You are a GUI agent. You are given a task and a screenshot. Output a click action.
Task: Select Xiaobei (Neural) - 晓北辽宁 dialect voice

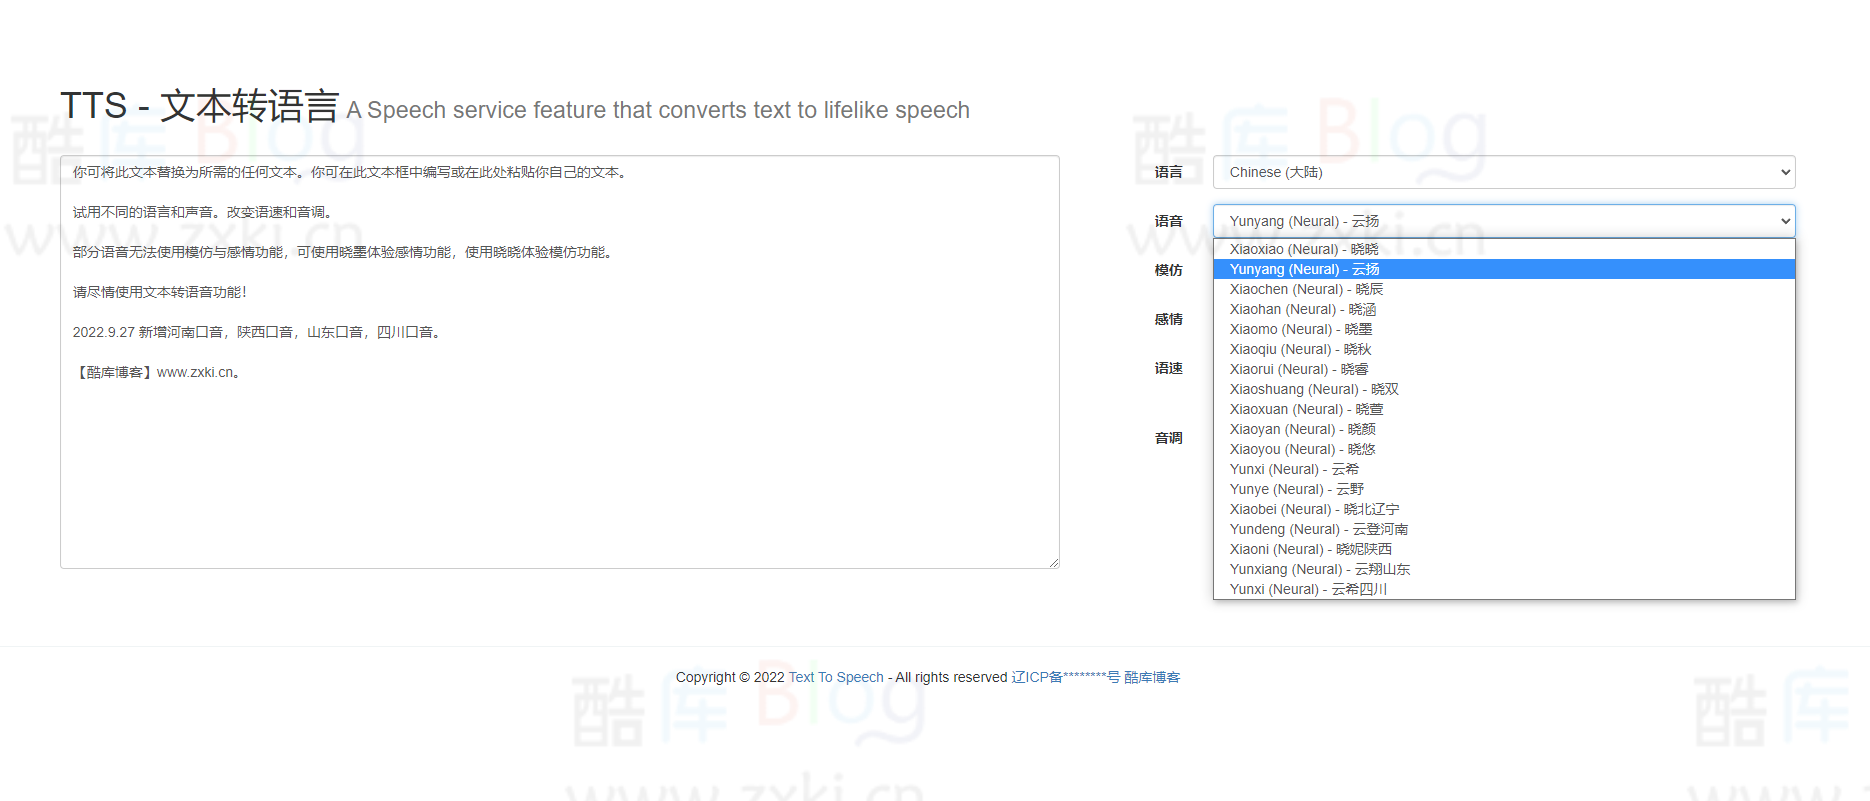click(x=1314, y=509)
